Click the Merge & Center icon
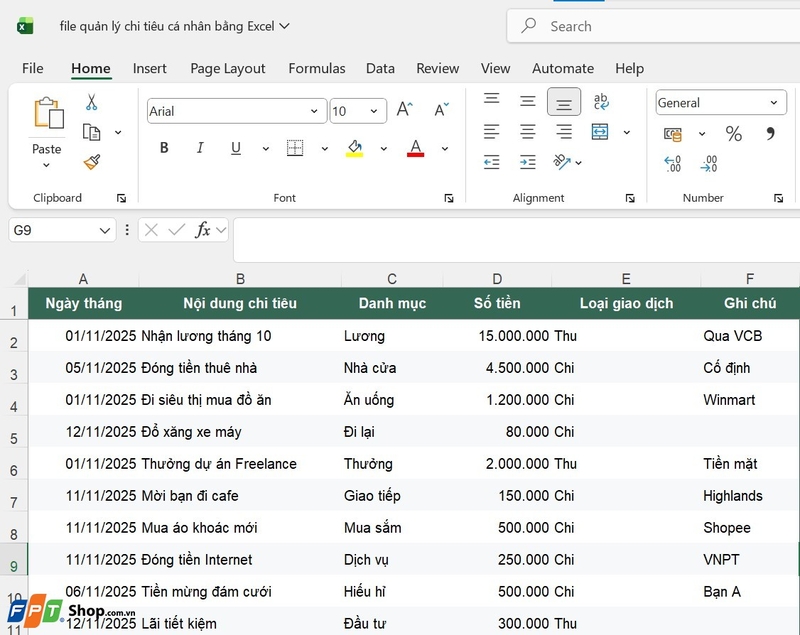The width and height of the screenshot is (800, 635). (x=600, y=132)
